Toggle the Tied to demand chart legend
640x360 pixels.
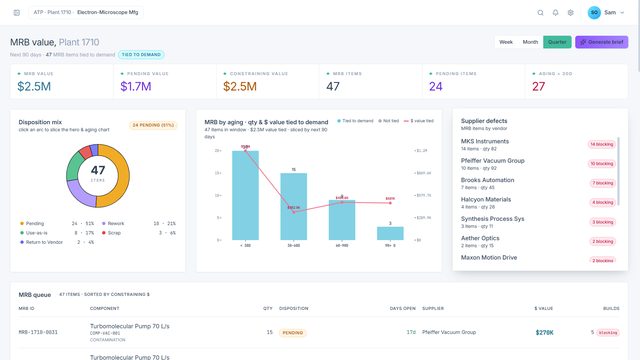click(355, 121)
